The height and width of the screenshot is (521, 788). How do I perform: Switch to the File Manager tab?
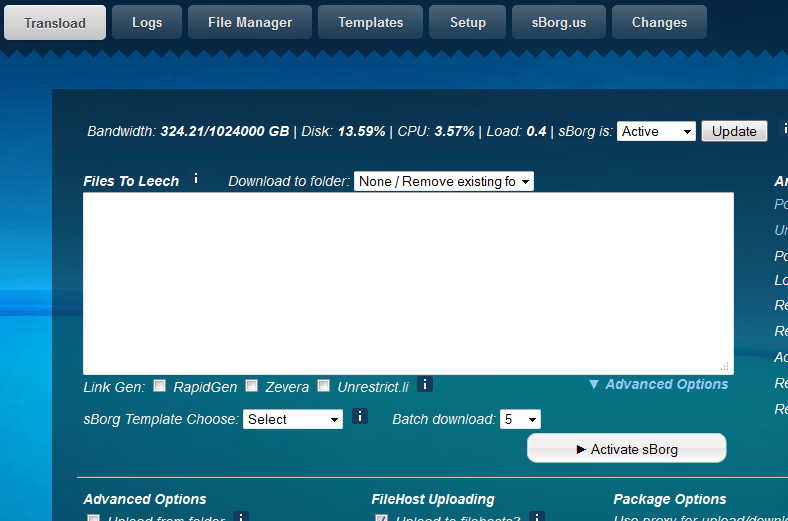pyautogui.click(x=250, y=23)
